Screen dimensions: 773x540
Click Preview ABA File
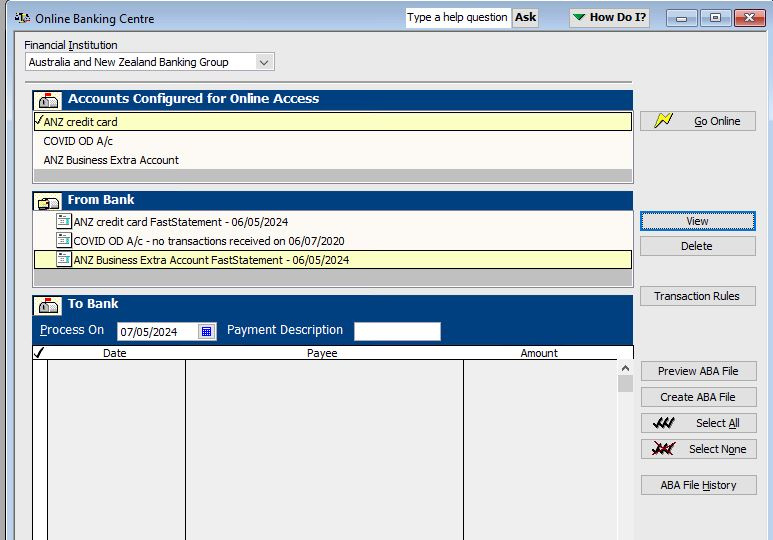[699, 371]
